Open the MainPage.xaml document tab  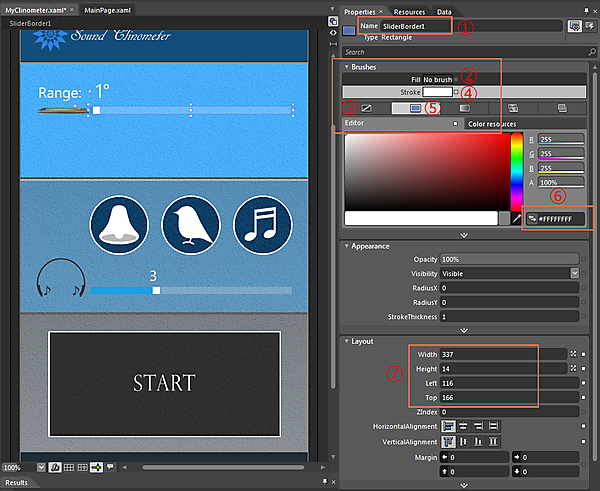109,8
